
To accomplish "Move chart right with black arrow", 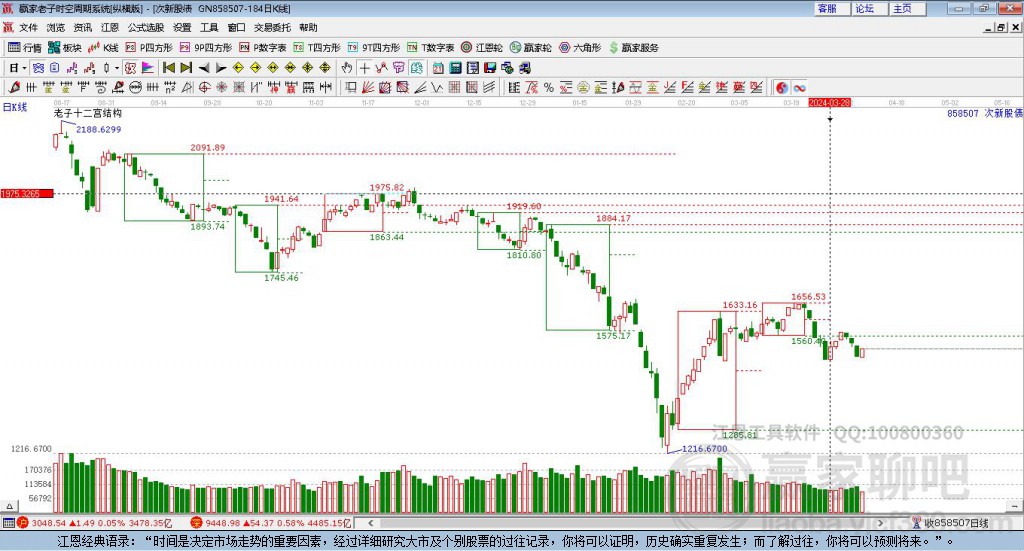I will [221, 68].
